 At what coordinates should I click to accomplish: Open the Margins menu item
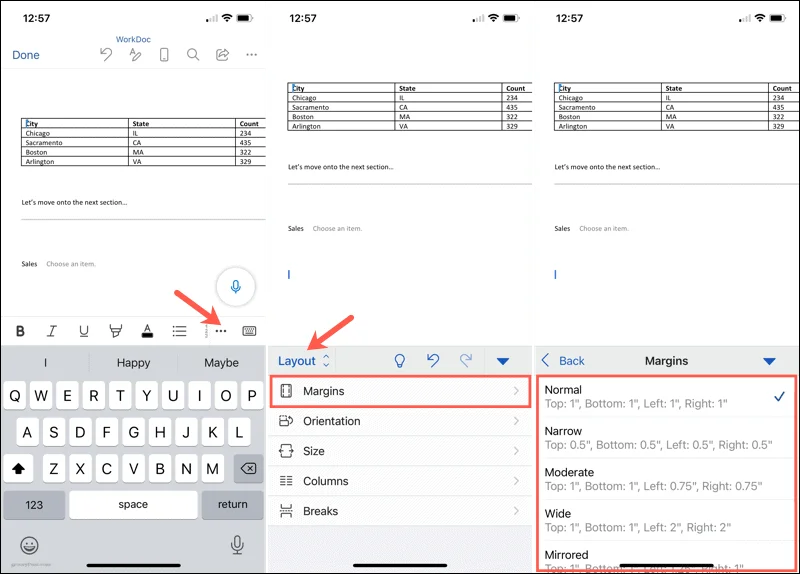pyautogui.click(x=400, y=391)
